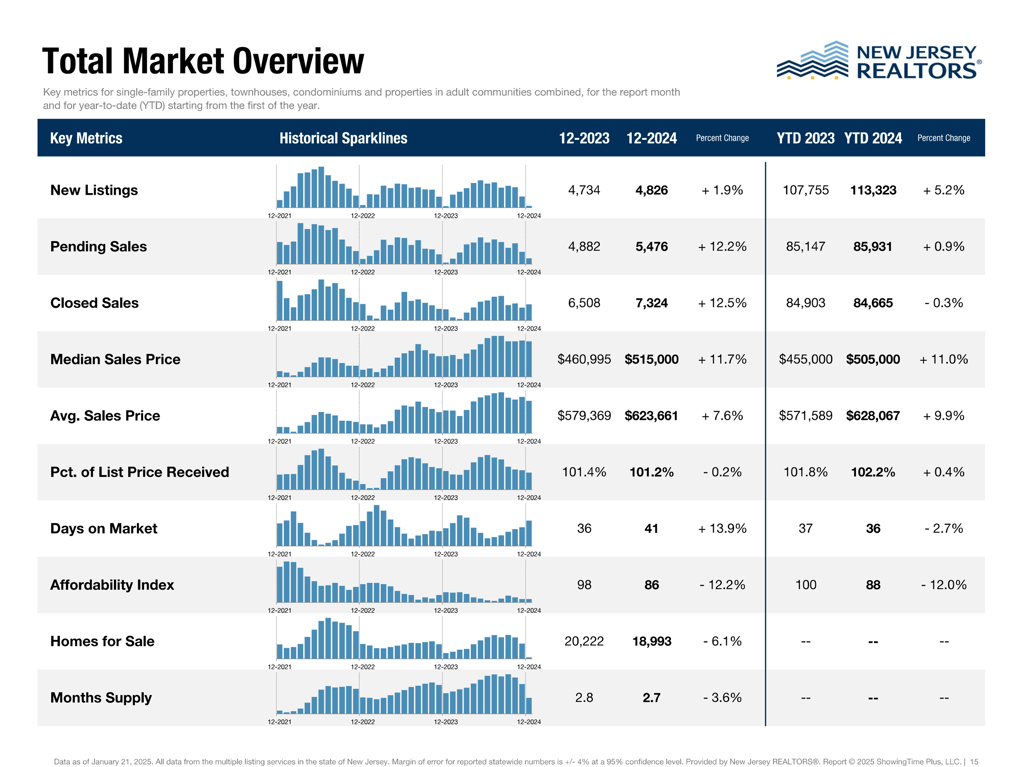Click the Historical Sparklines column header
Viewport: 1024px width, 767px height.
point(344,138)
